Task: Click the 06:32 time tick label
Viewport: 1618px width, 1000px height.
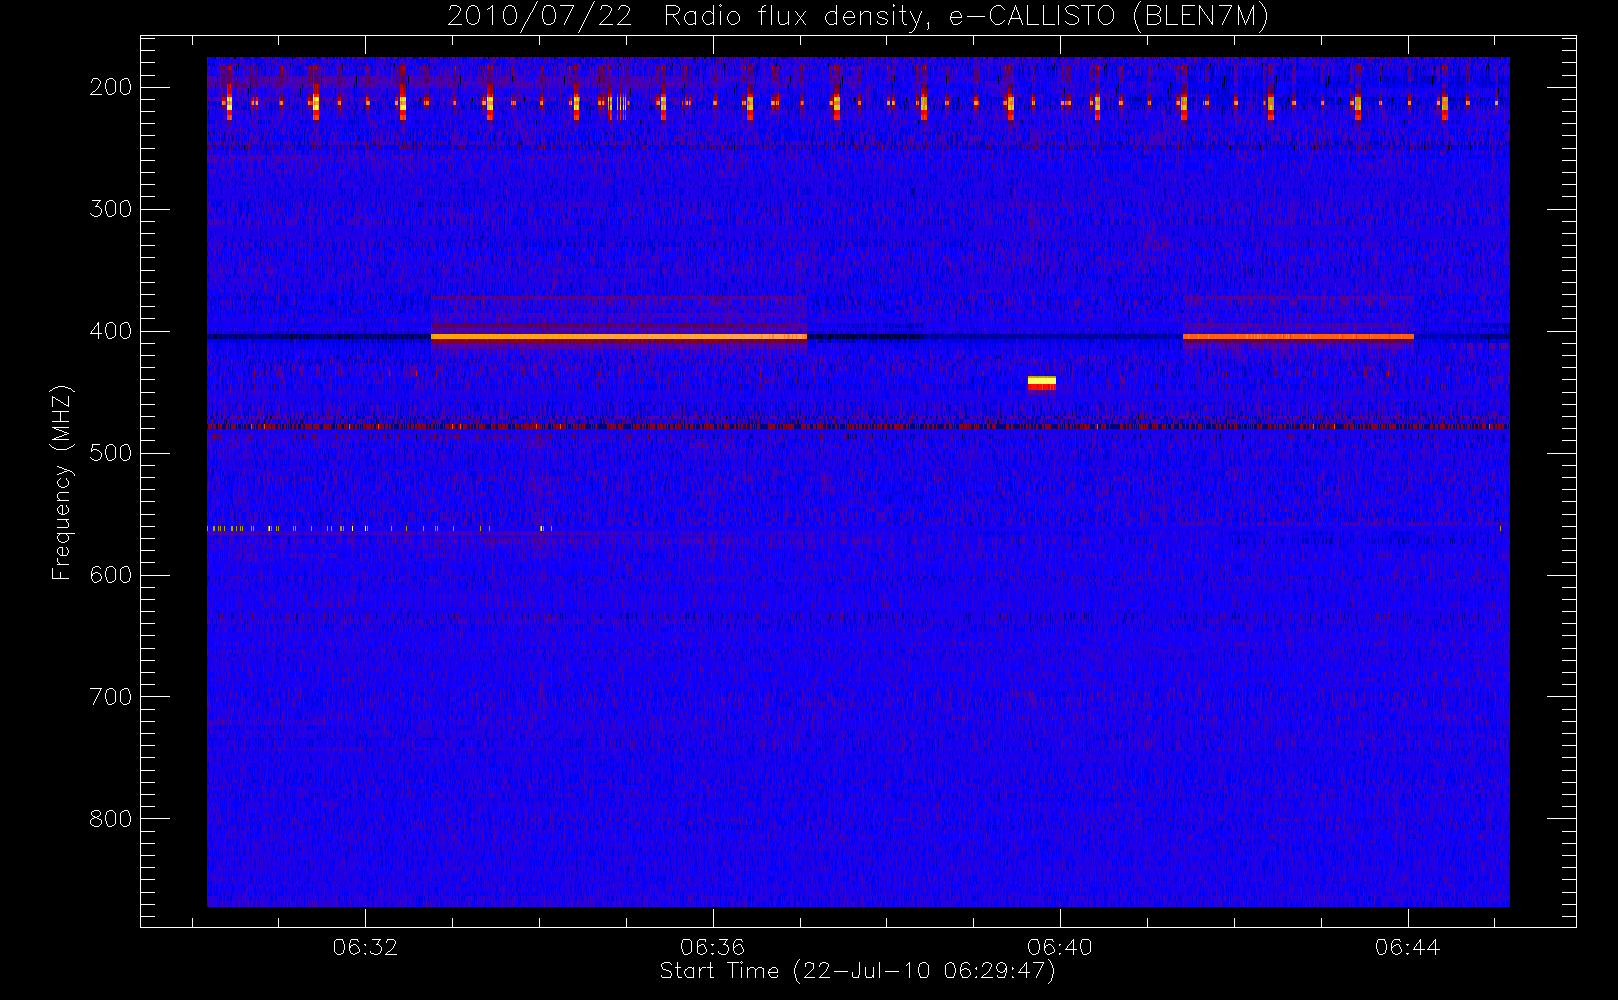Action: pyautogui.click(x=365, y=947)
